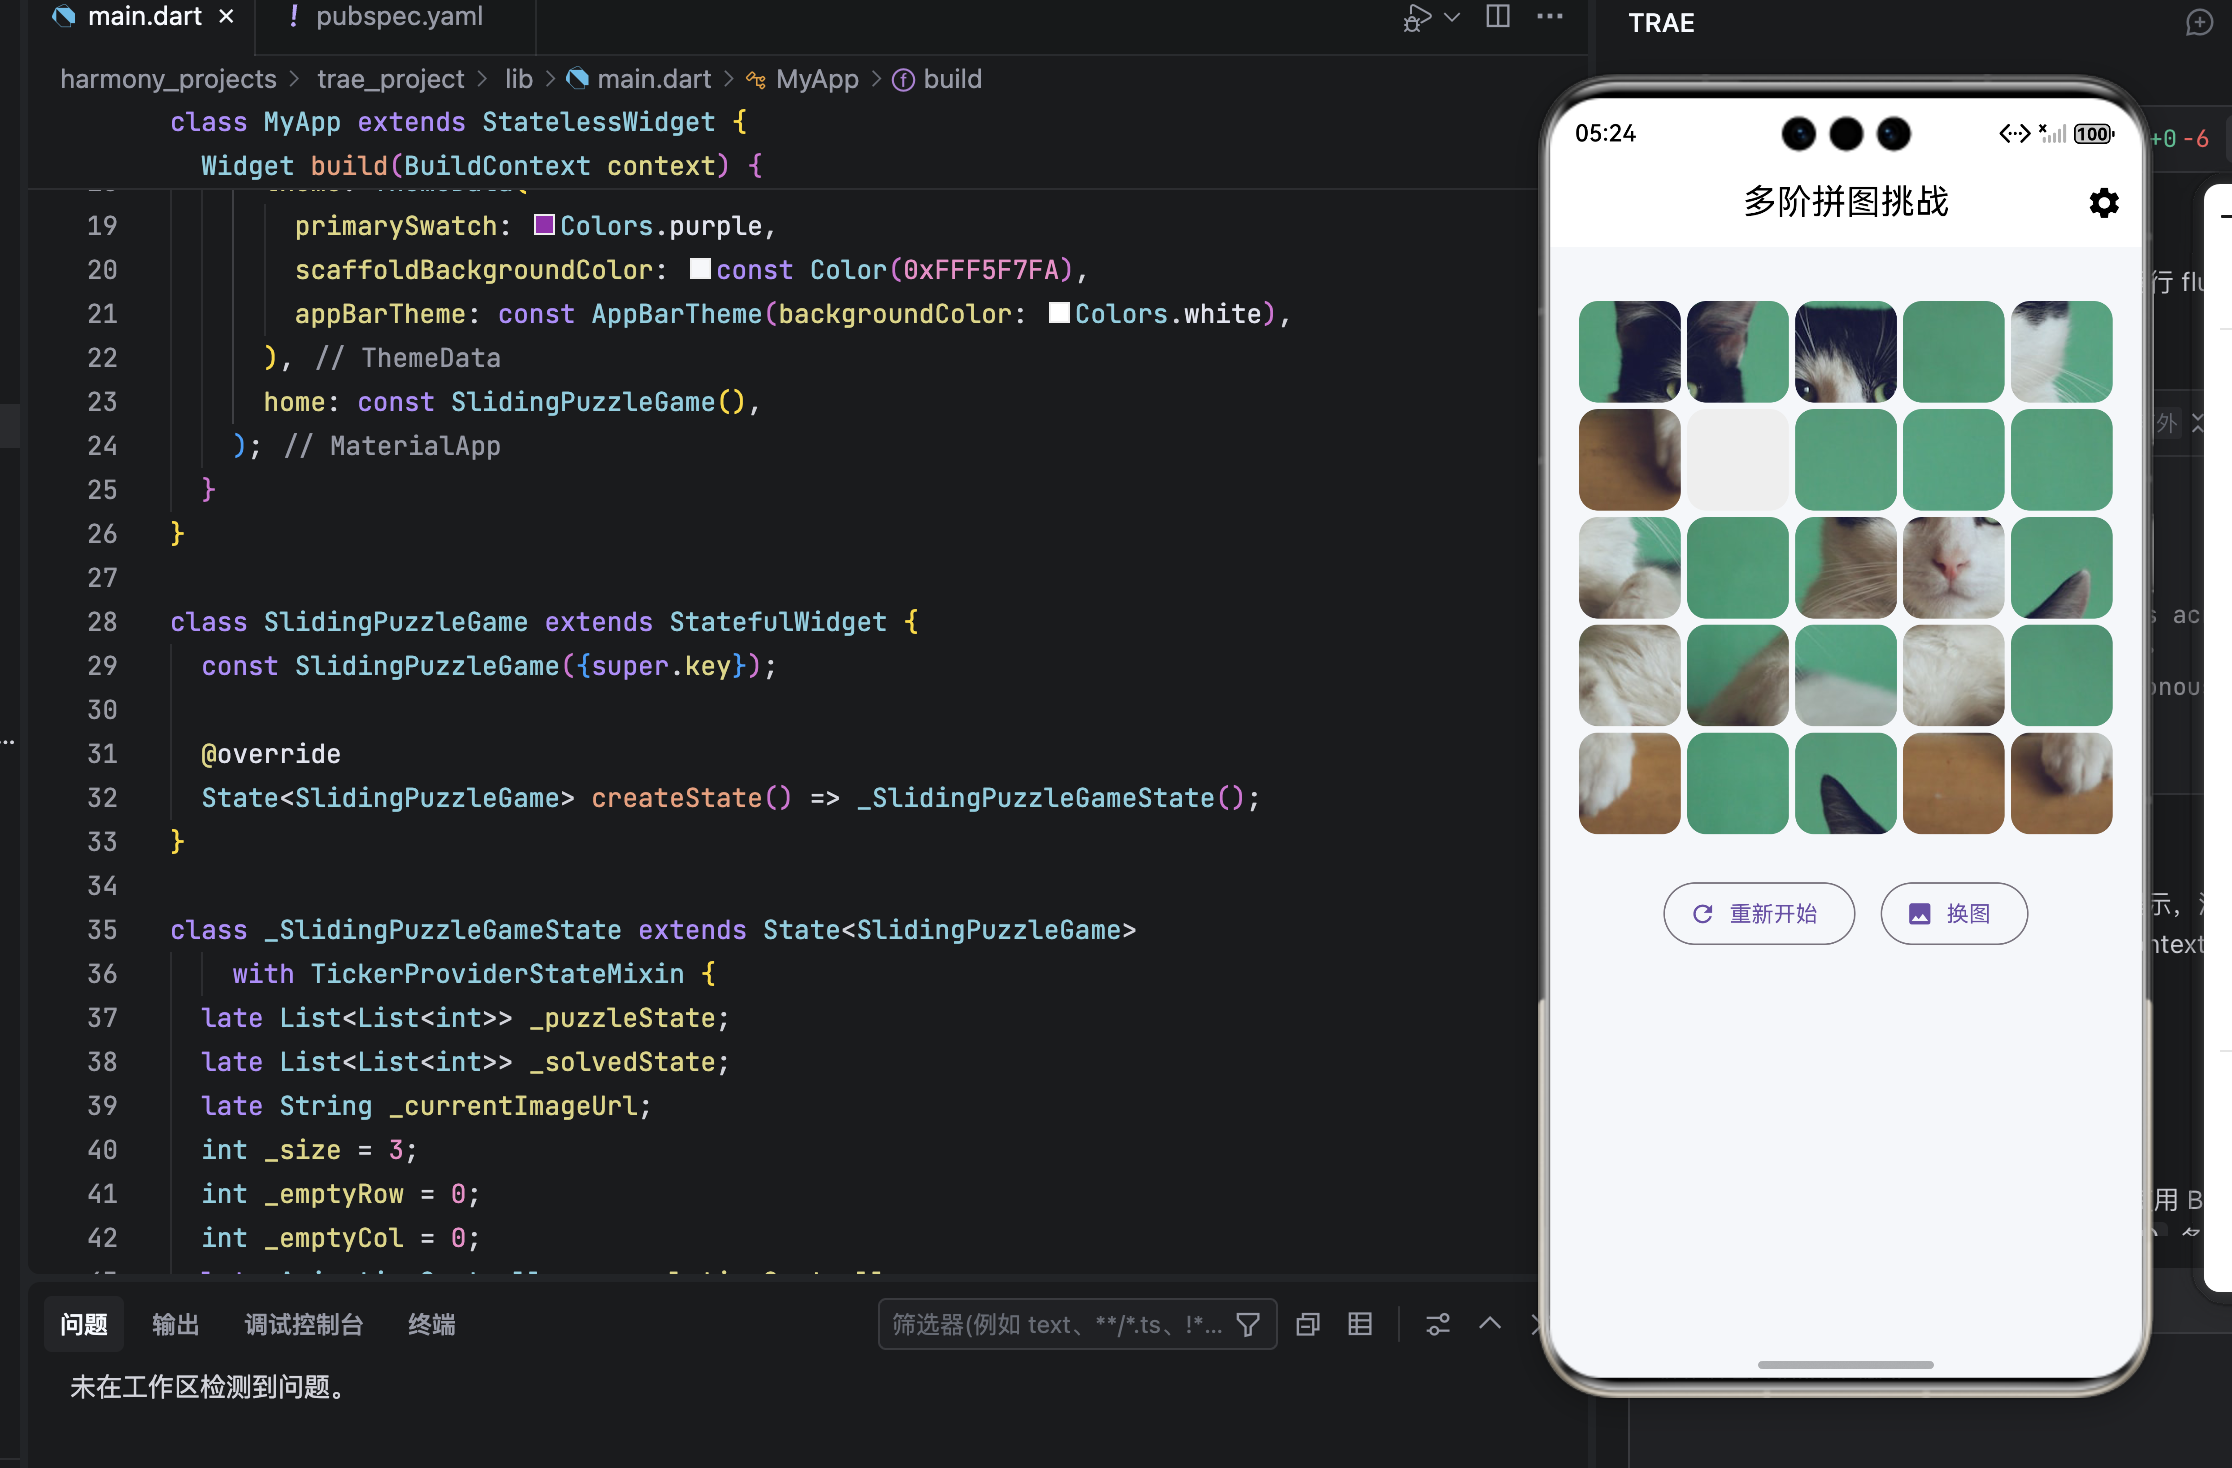Click the new chat icon in TRAE panel
This screenshot has height=1468, width=2232.
pos(2199,22)
